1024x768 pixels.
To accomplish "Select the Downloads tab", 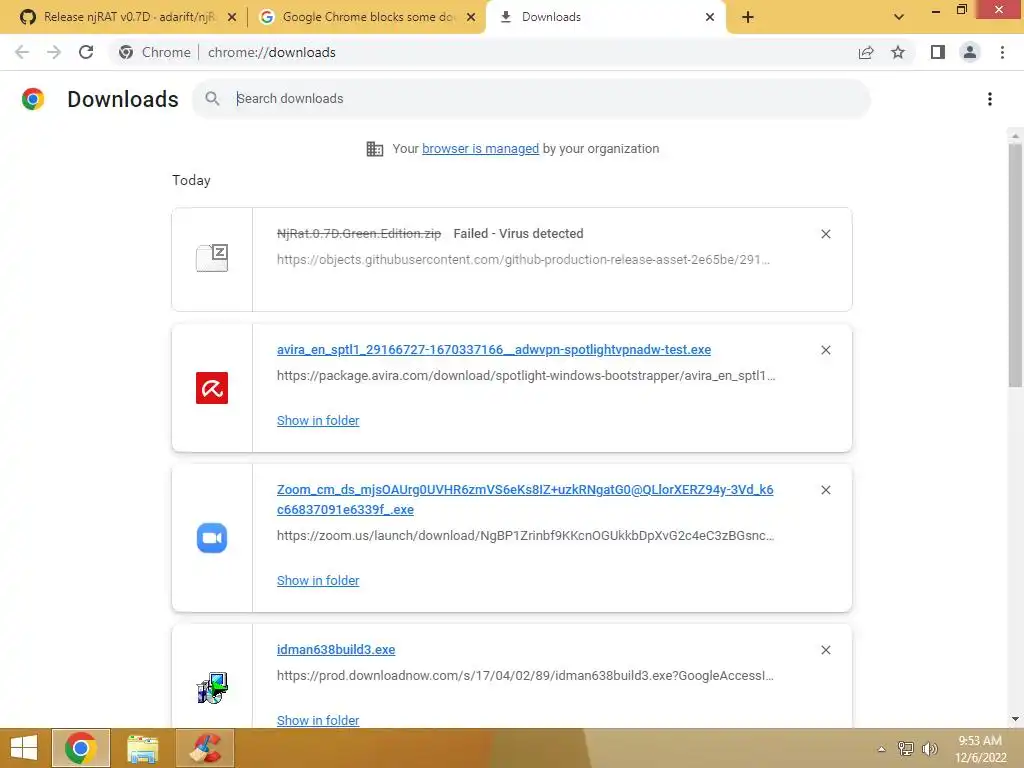I will point(604,17).
